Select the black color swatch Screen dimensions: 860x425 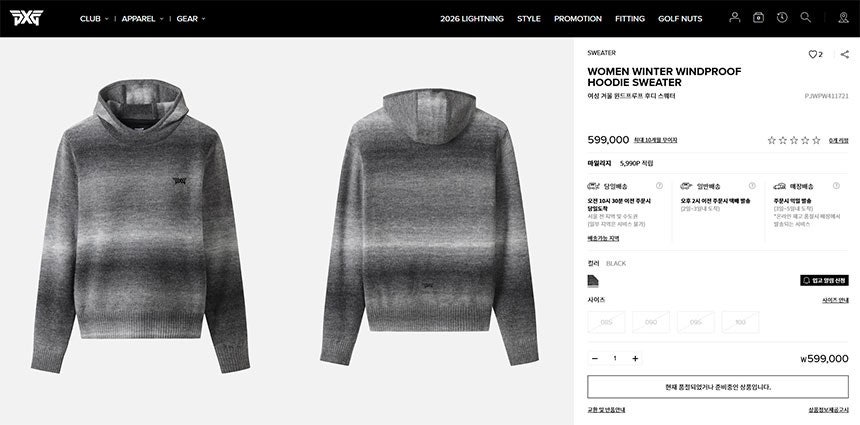coord(593,281)
